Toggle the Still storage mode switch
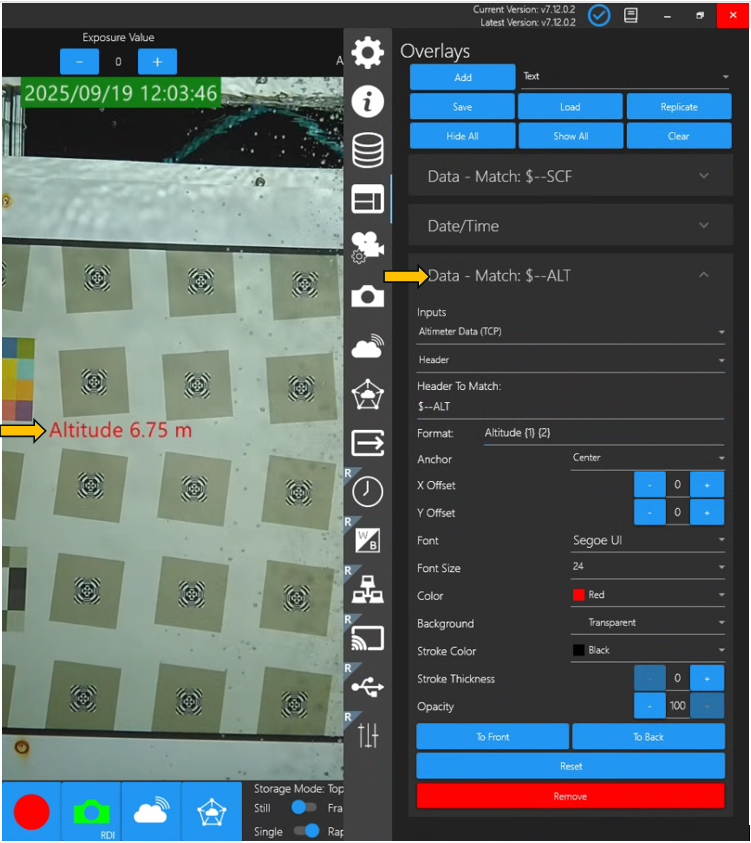751x843 pixels. tap(303, 808)
